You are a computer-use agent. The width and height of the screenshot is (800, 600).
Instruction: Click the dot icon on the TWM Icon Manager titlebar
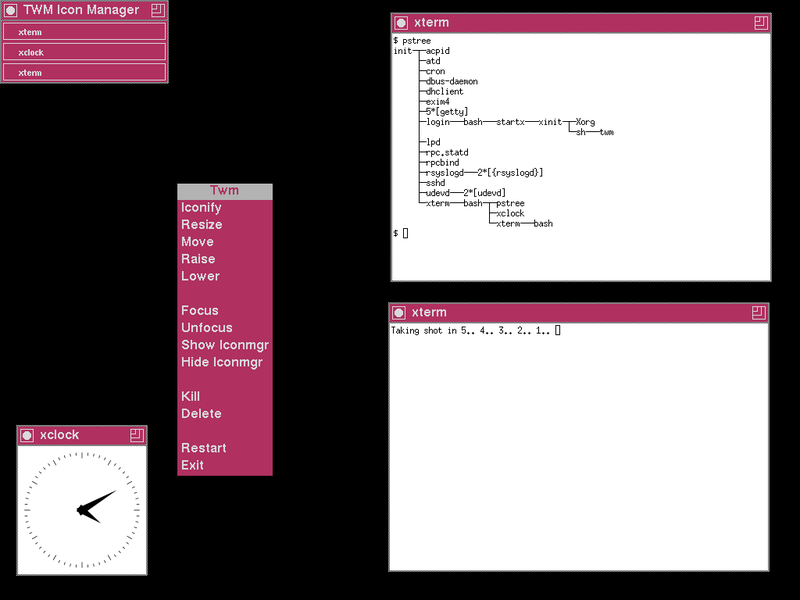12,9
